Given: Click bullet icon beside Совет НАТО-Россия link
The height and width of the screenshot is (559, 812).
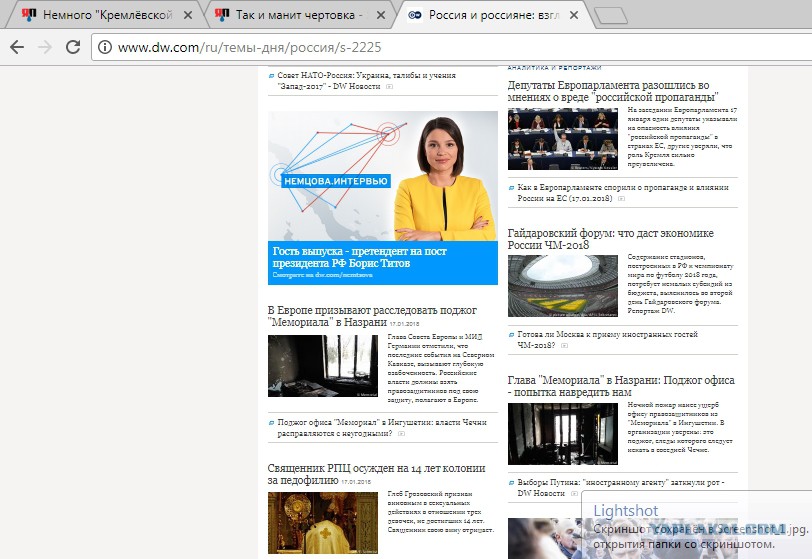Looking at the screenshot, I should (271, 76).
